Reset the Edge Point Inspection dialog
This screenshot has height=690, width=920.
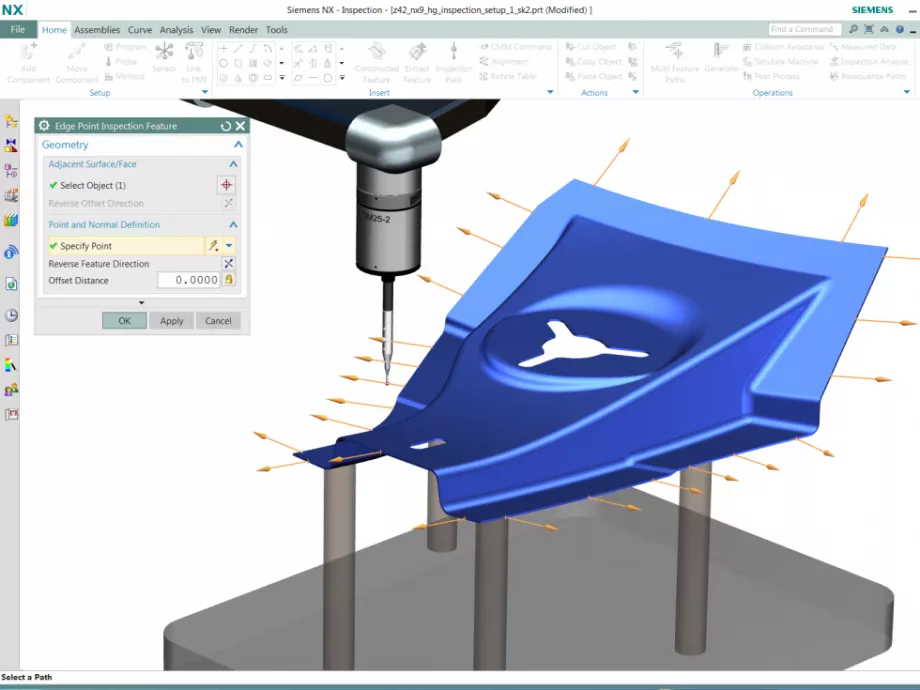(225, 126)
